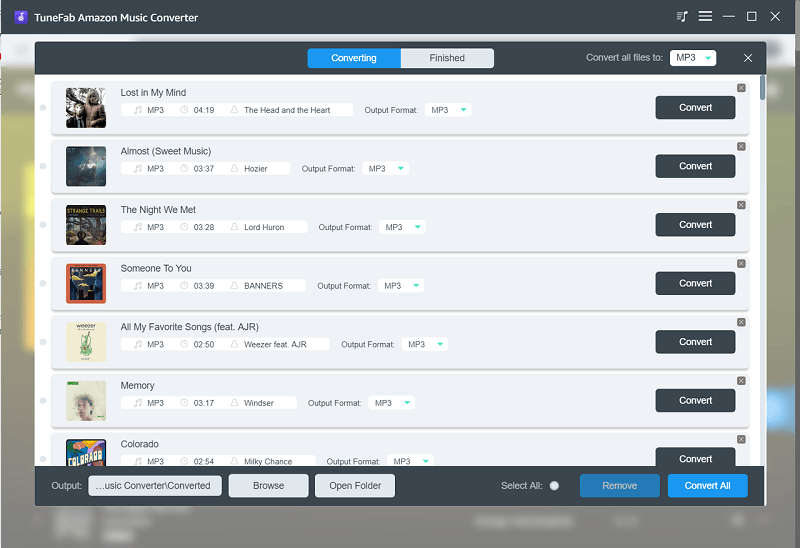Expand 'Convert all files to' MP3 dropdown
800x548 pixels.
click(x=693, y=58)
